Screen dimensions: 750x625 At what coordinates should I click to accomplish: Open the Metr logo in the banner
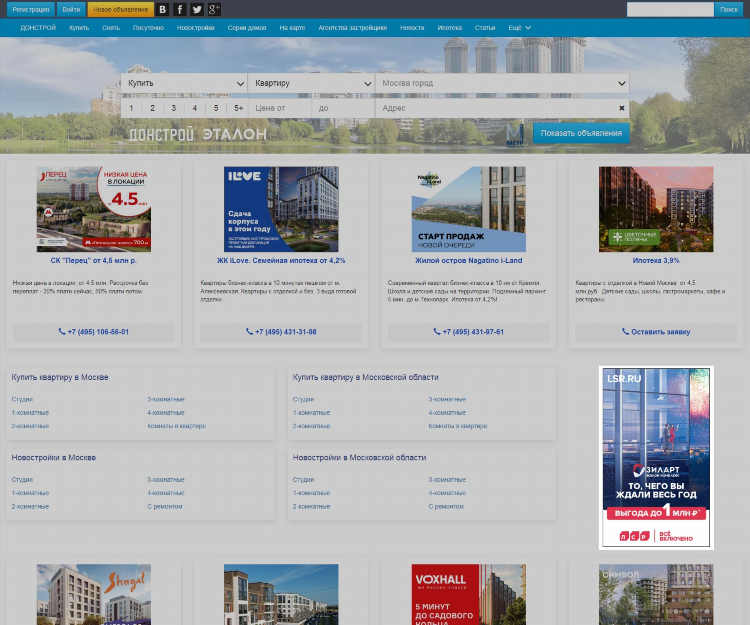(x=515, y=135)
